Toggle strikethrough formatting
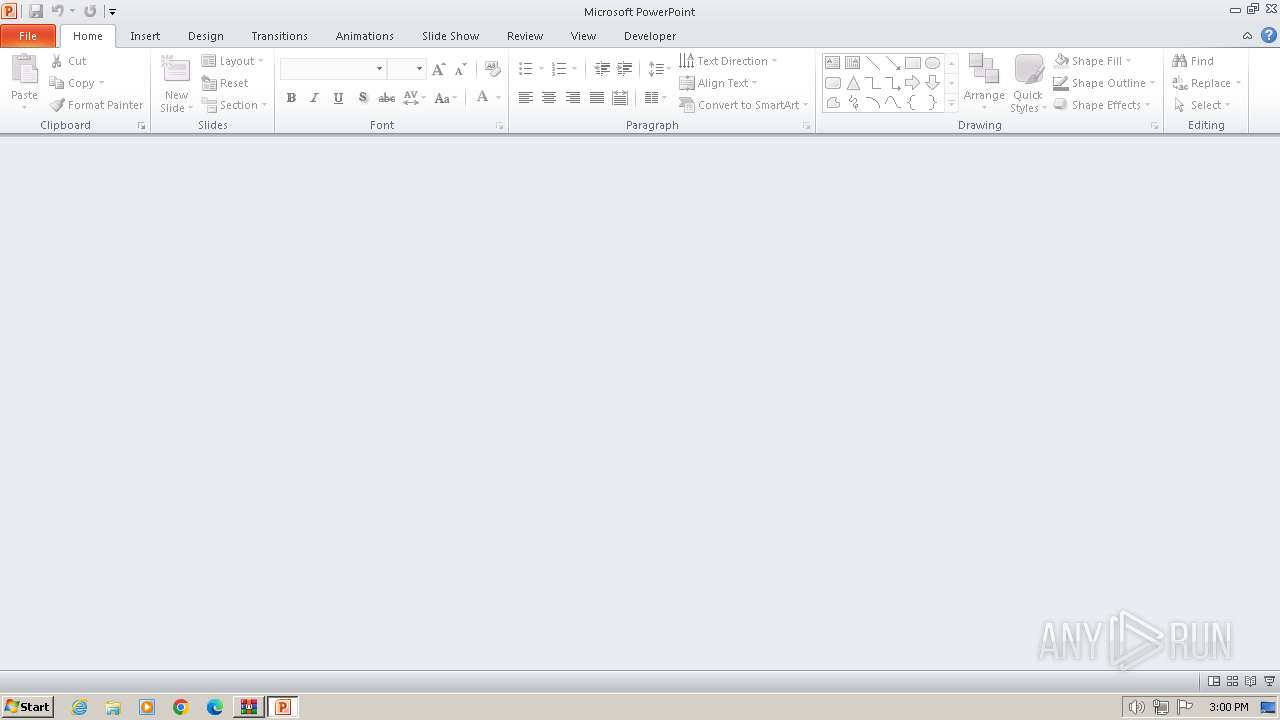Image resolution: width=1280 pixels, height=720 pixels. click(386, 98)
